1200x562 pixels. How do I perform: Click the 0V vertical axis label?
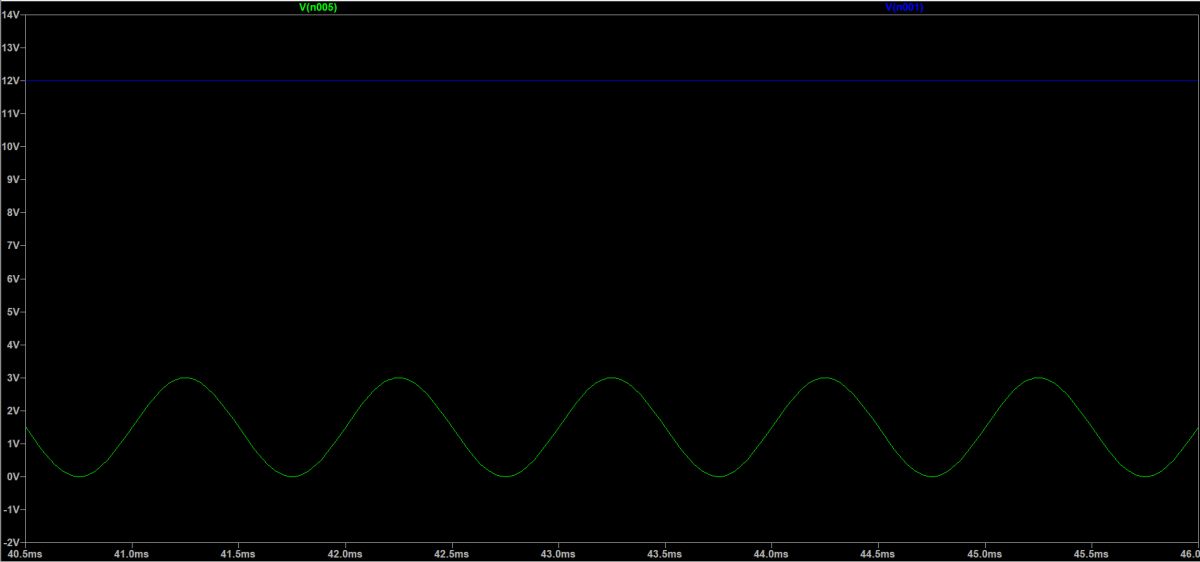pyautogui.click(x=12, y=476)
